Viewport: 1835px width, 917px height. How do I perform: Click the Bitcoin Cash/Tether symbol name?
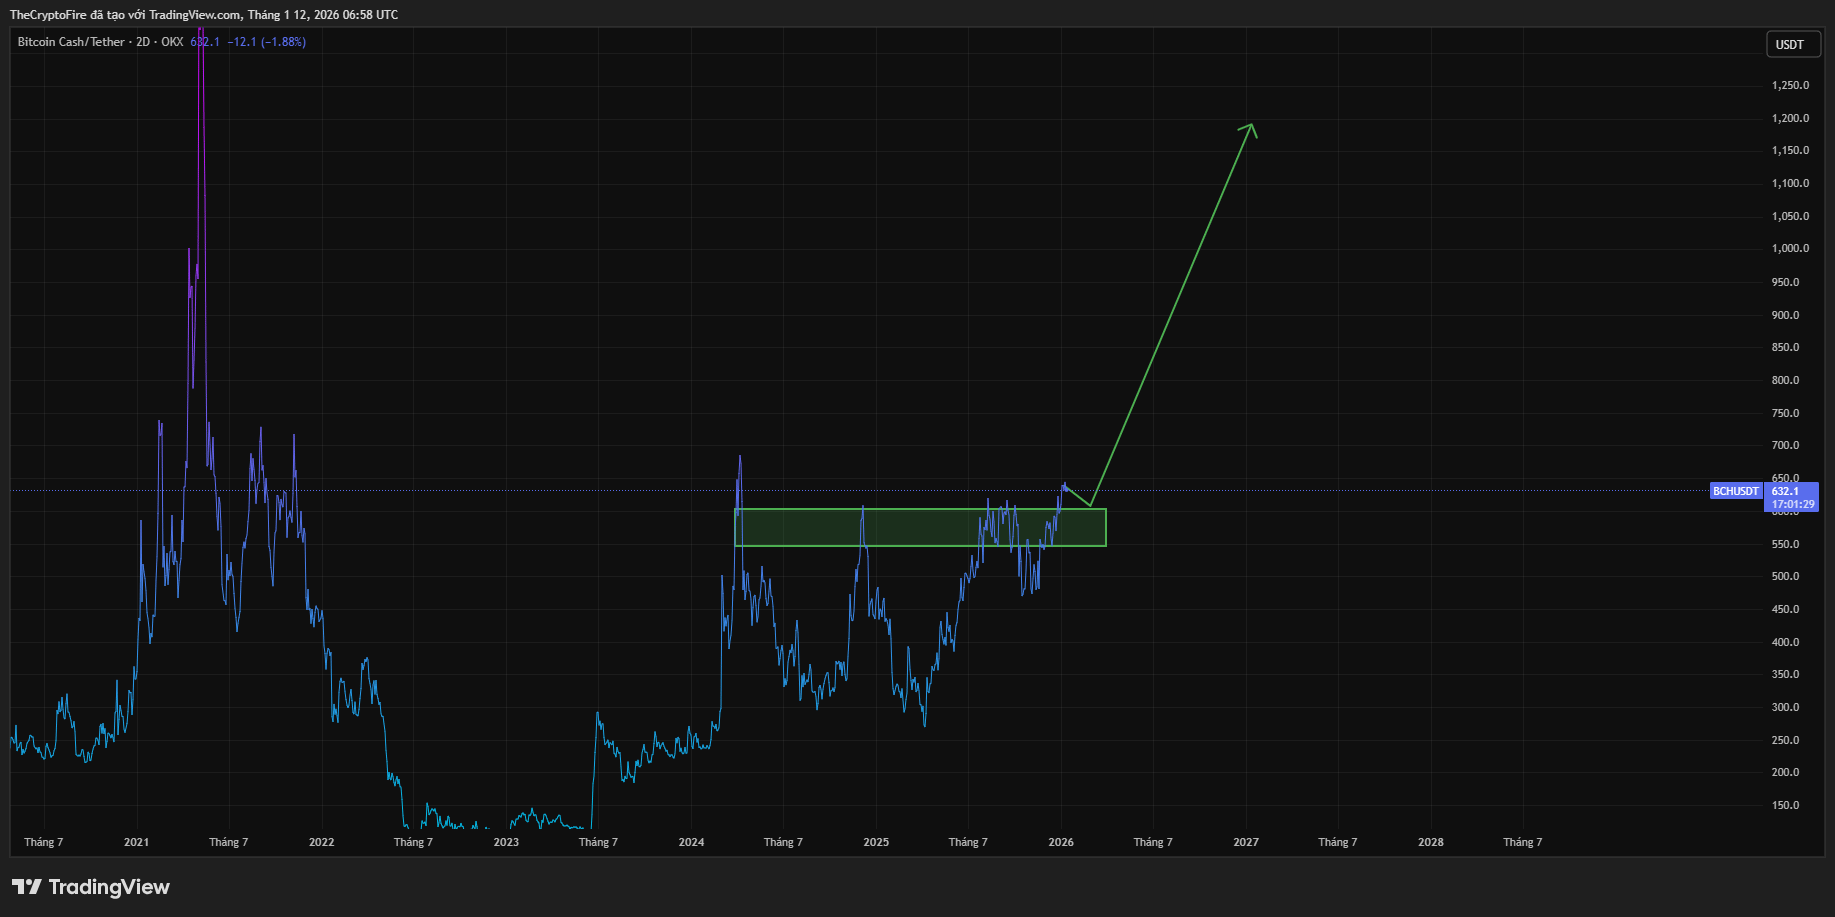(70, 42)
